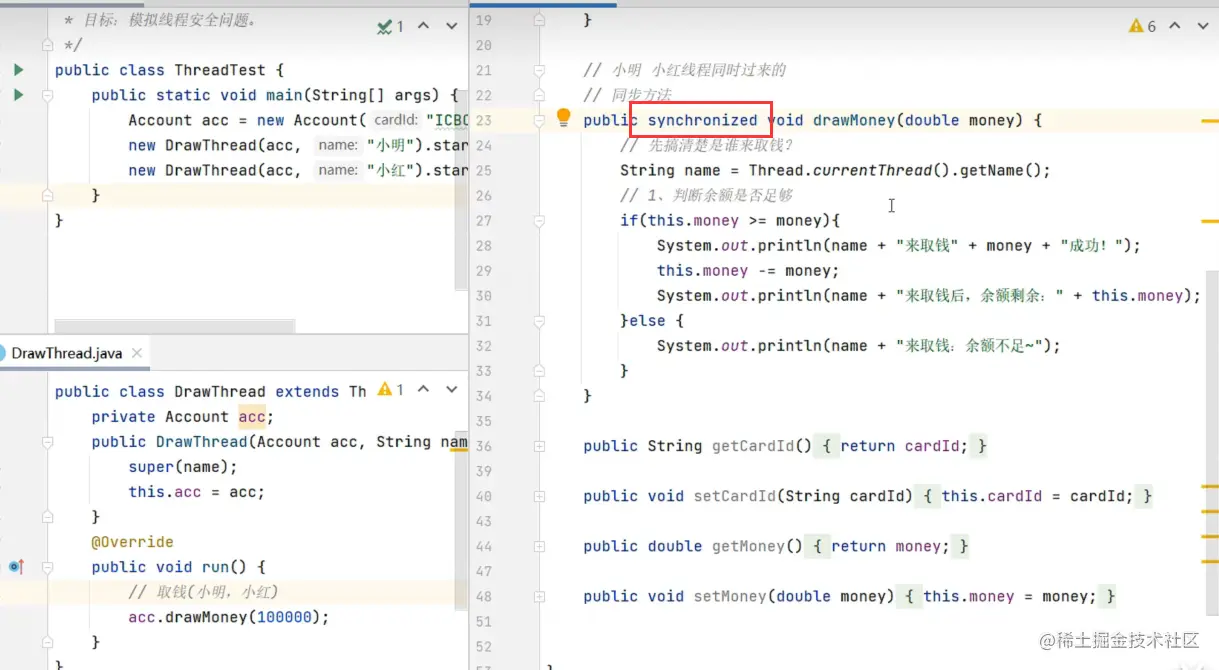Click 'cardId:' parameter hint

(x=396, y=120)
